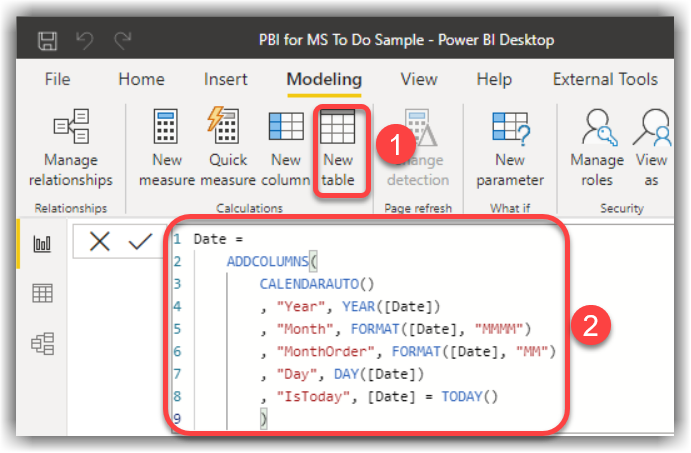The image size is (691, 453).
Task: Create a New parameter
Action: pos(510,148)
